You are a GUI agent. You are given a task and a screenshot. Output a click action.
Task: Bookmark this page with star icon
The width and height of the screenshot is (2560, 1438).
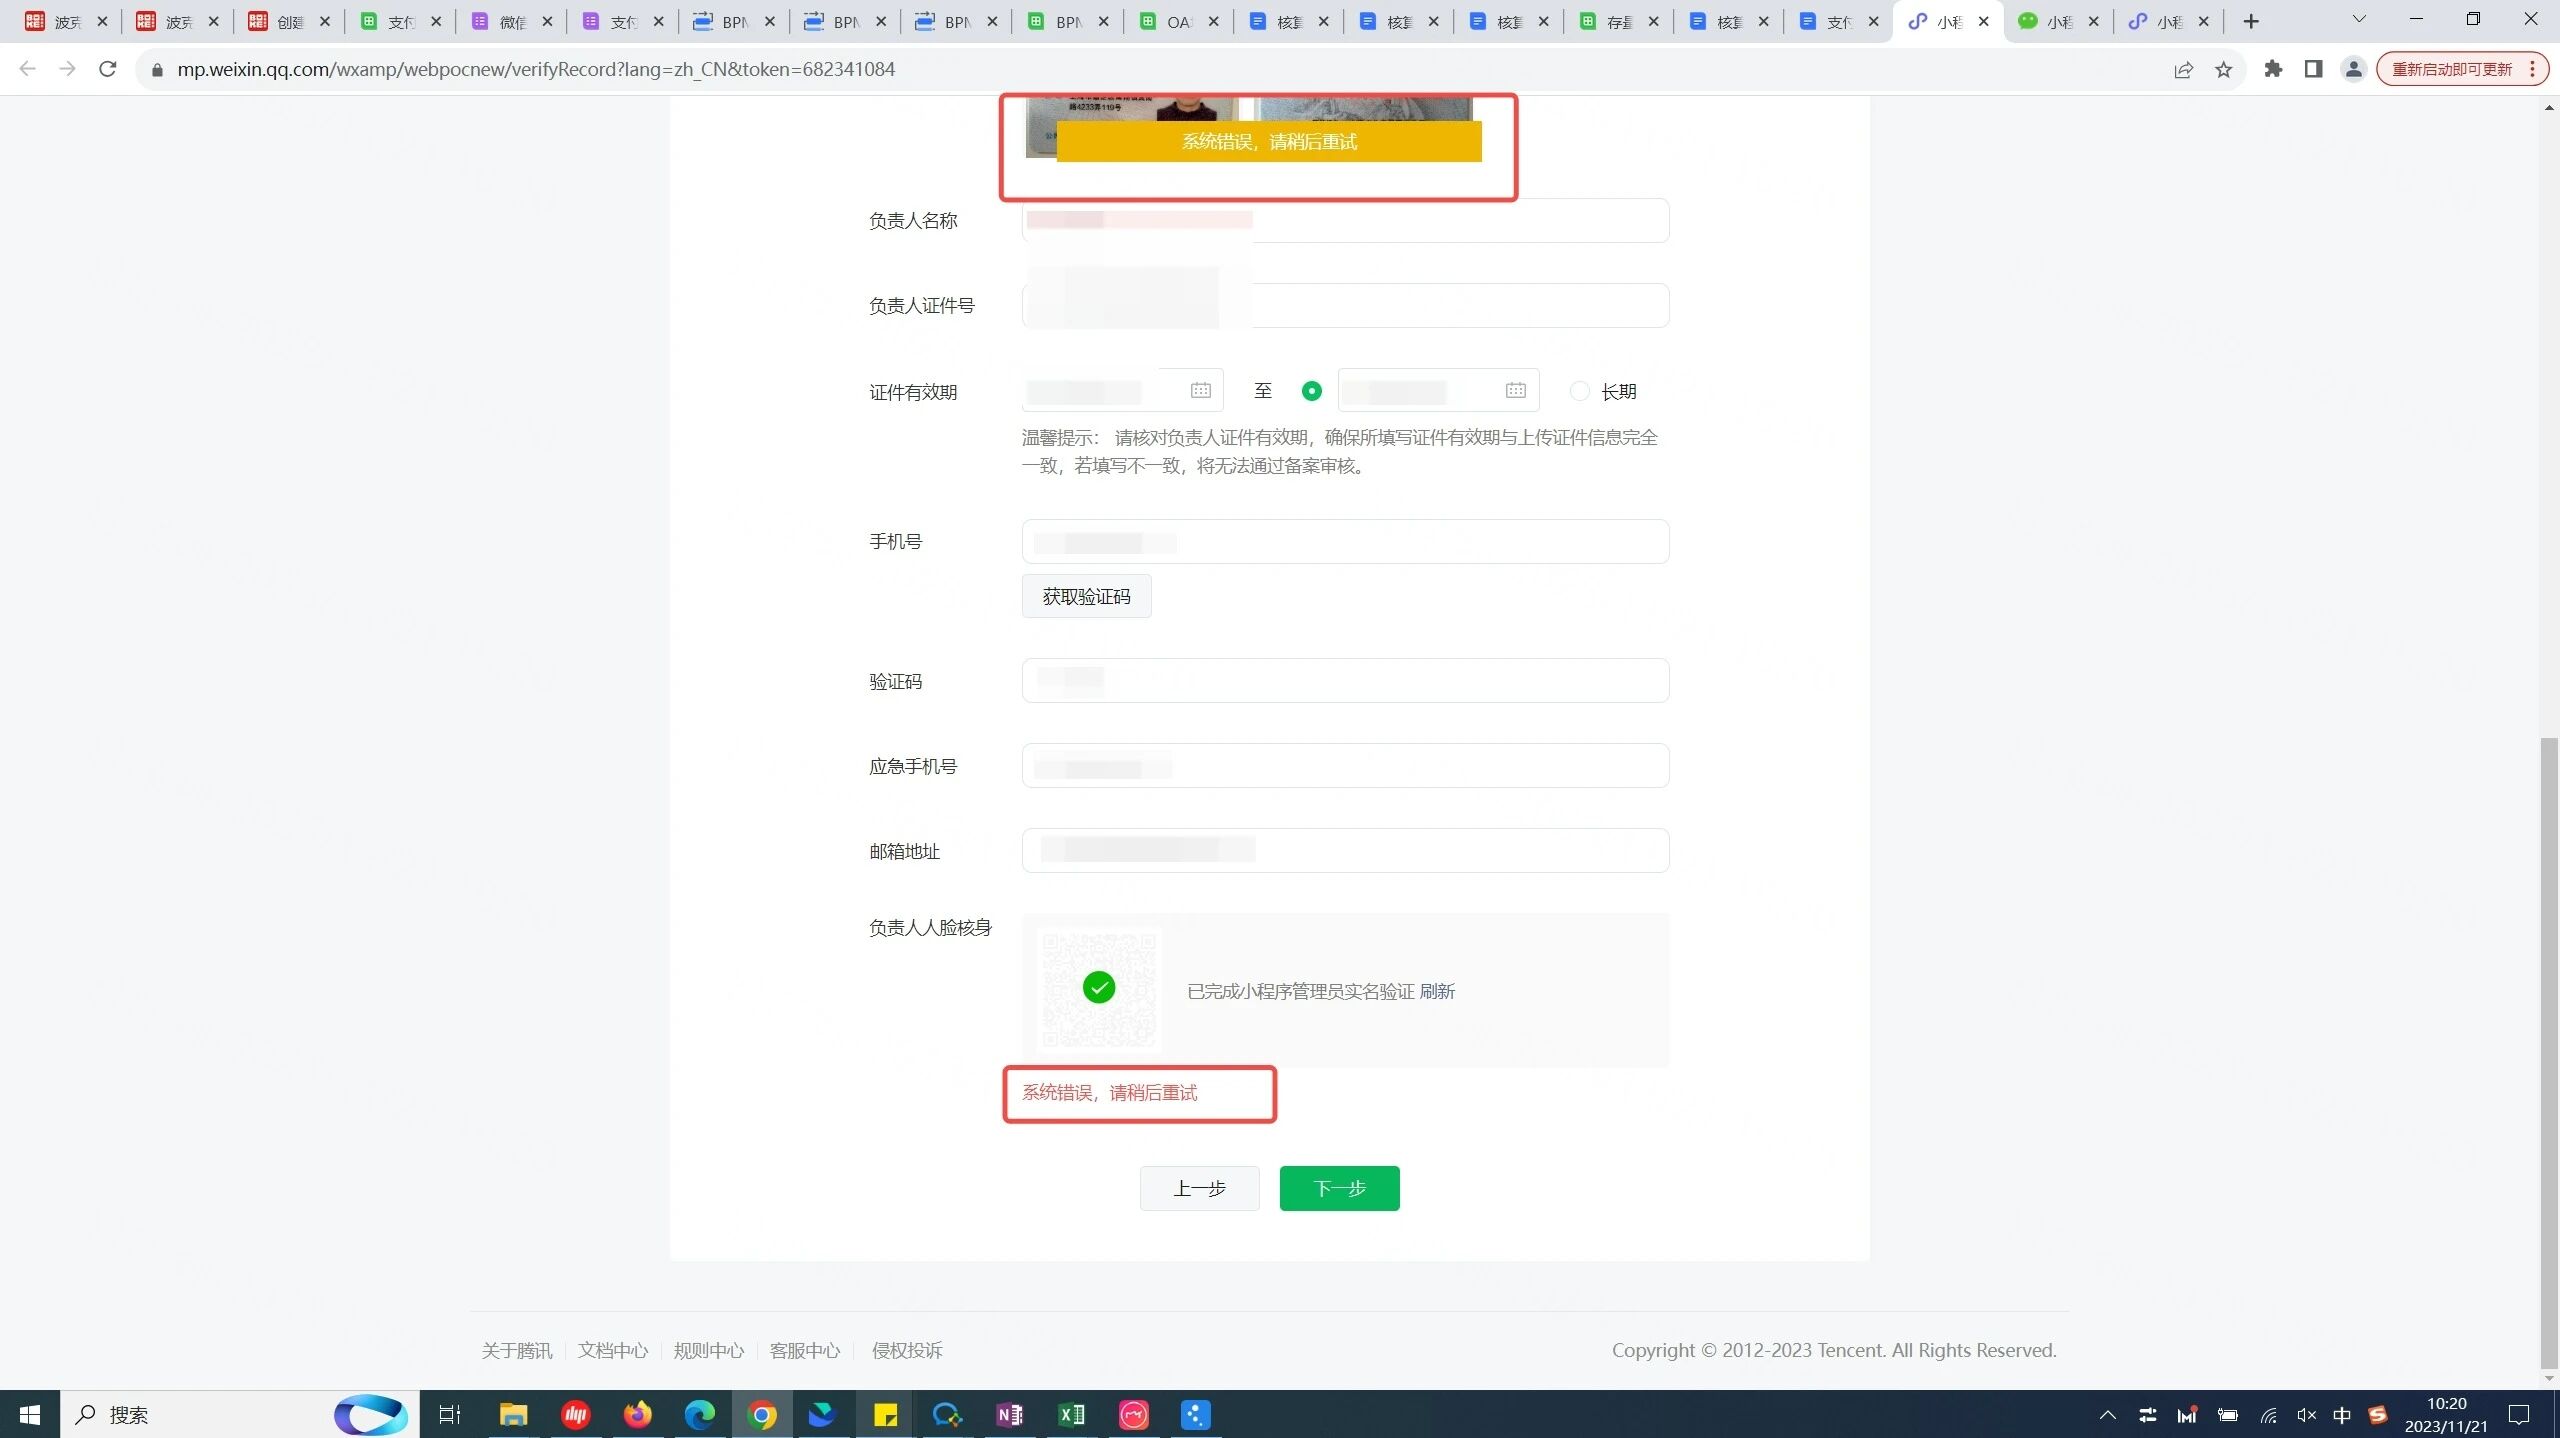(x=2223, y=69)
